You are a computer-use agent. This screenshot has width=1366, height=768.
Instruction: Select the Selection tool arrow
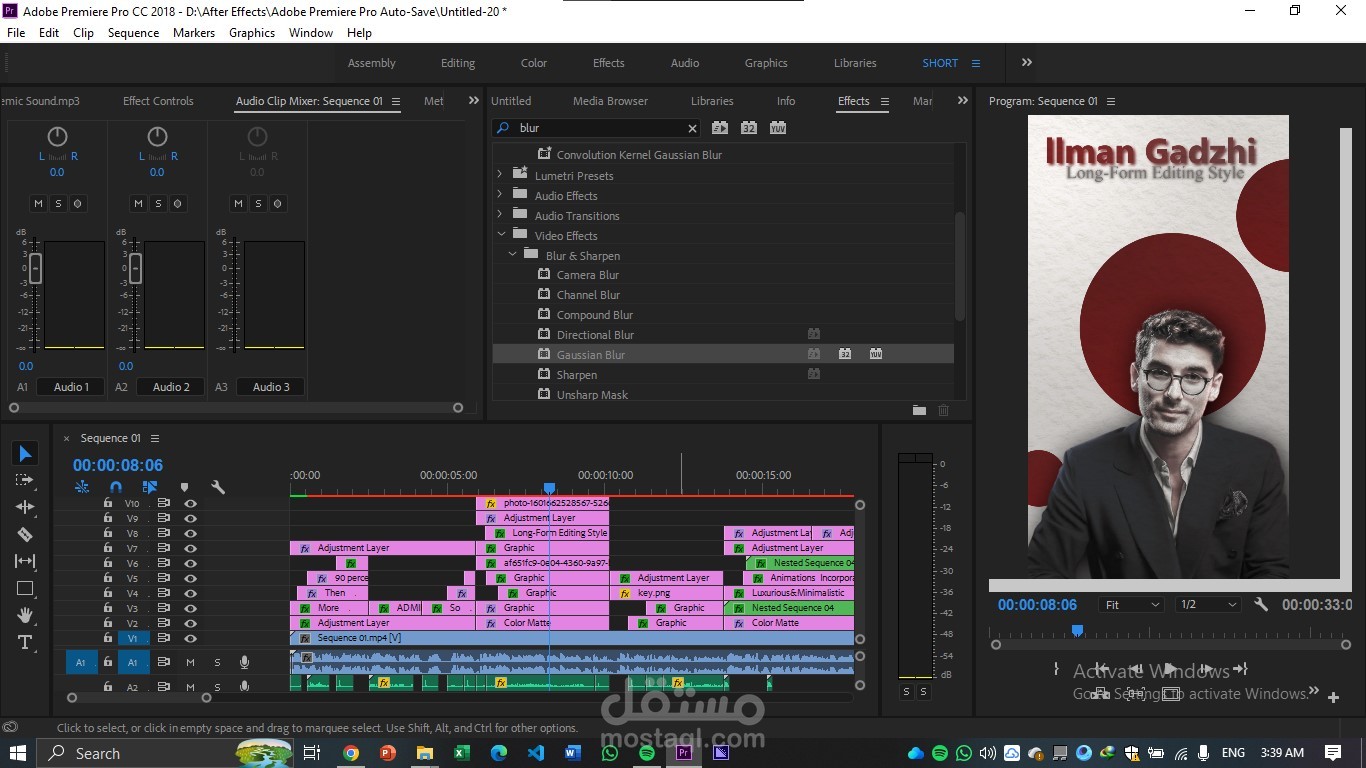26,454
